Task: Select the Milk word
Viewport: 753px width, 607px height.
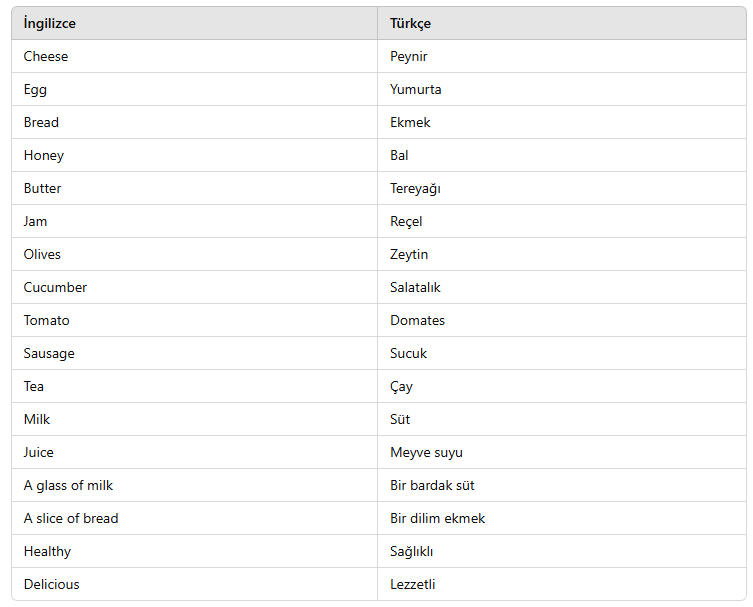Action: pos(37,419)
